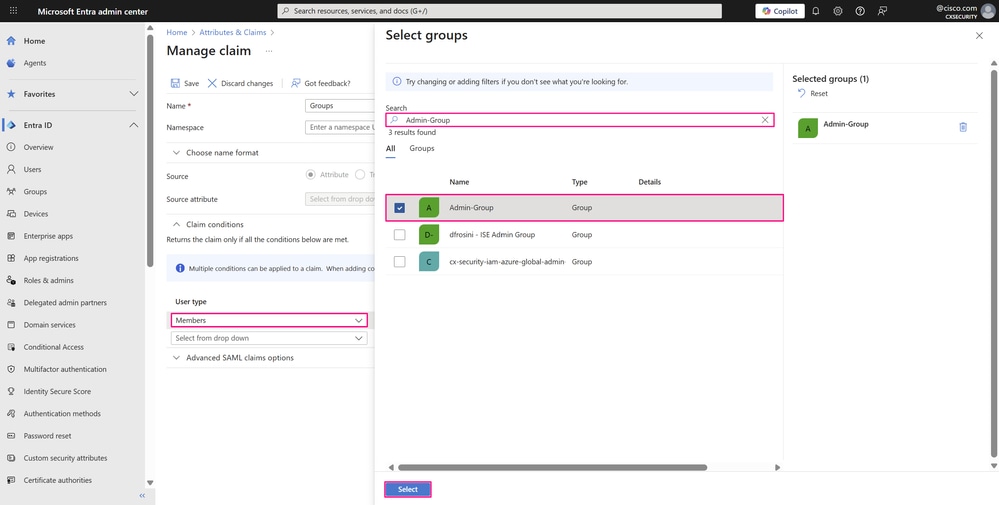Open Delegated admin partners
The height and width of the screenshot is (505, 999).
(65, 302)
